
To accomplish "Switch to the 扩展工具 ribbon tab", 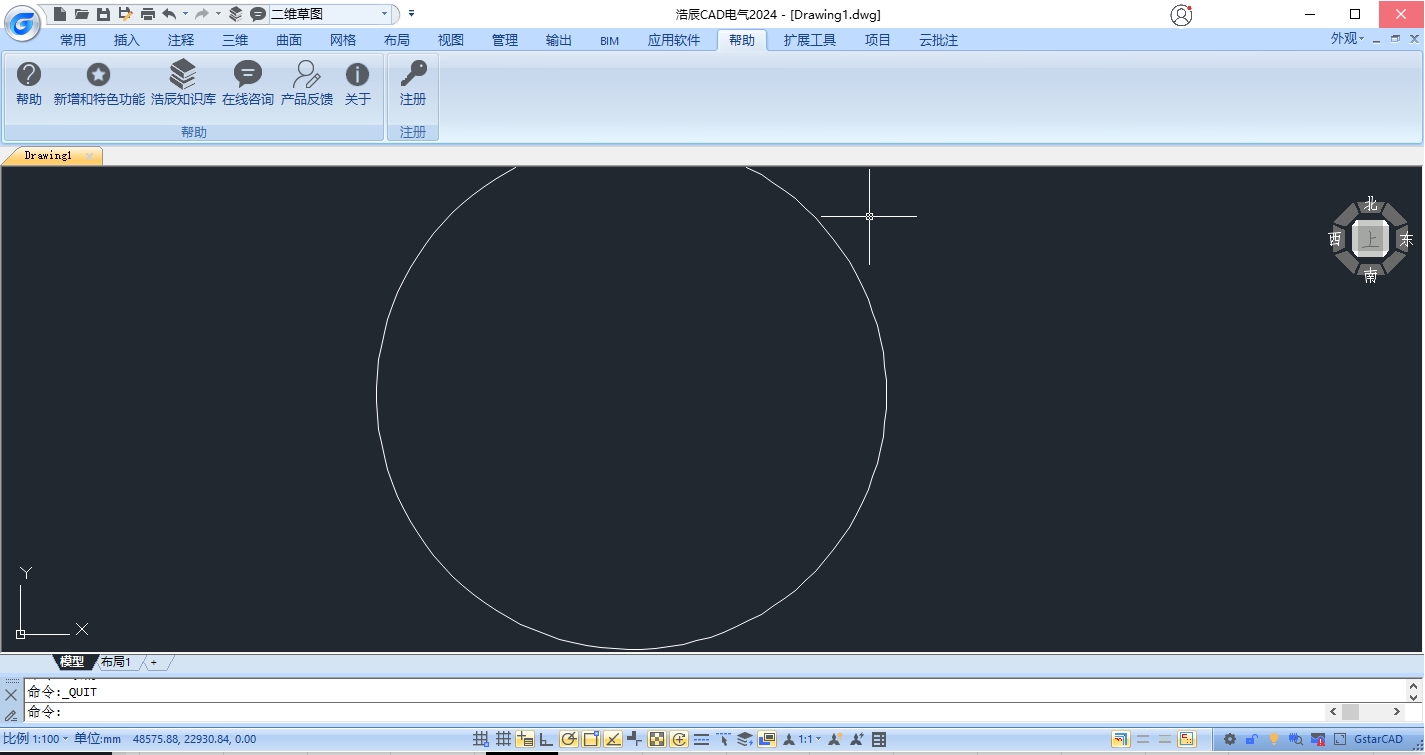I will pyautogui.click(x=810, y=40).
